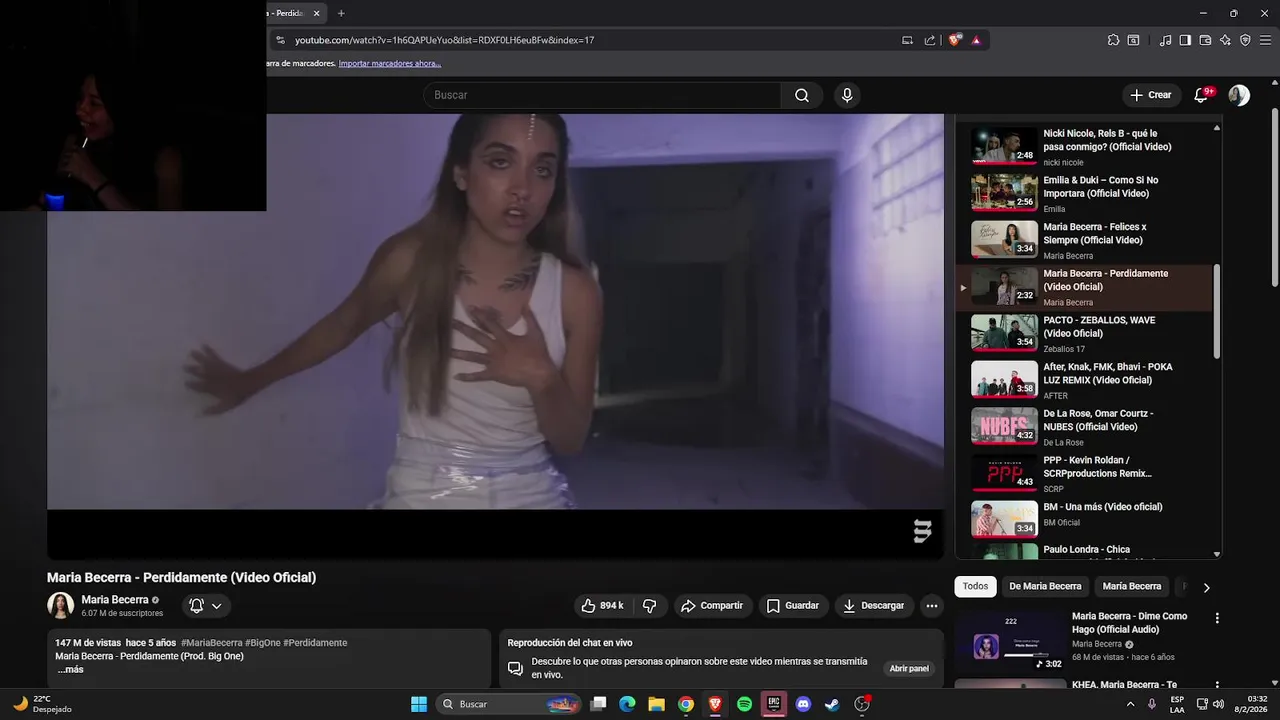Click Importar marcadores ahora link
This screenshot has height=720, width=1280.
[390, 63]
